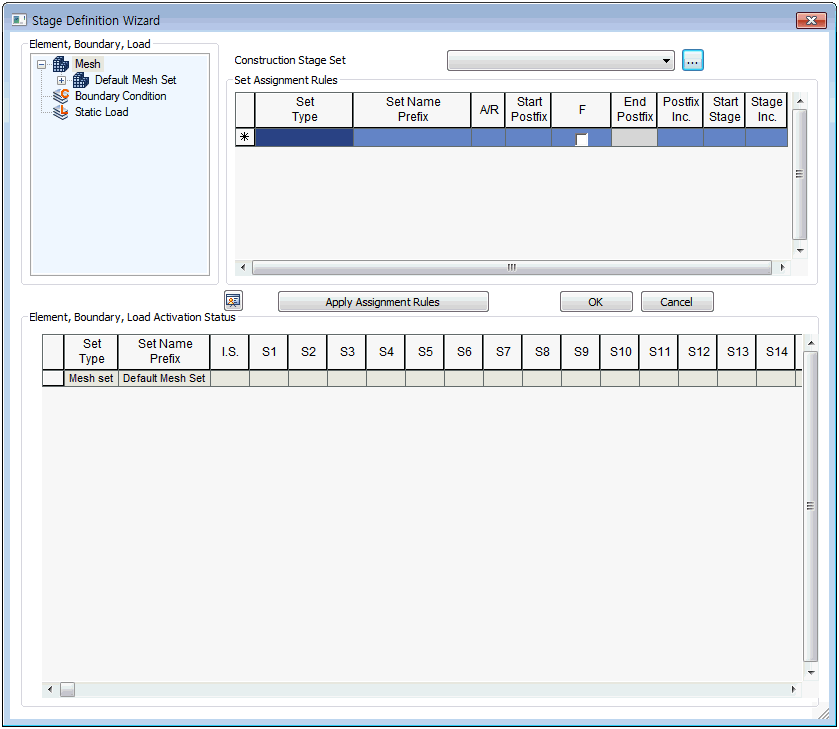
Task: Click the Activation Status horizontal scrollbar thumb
Action: (67, 689)
